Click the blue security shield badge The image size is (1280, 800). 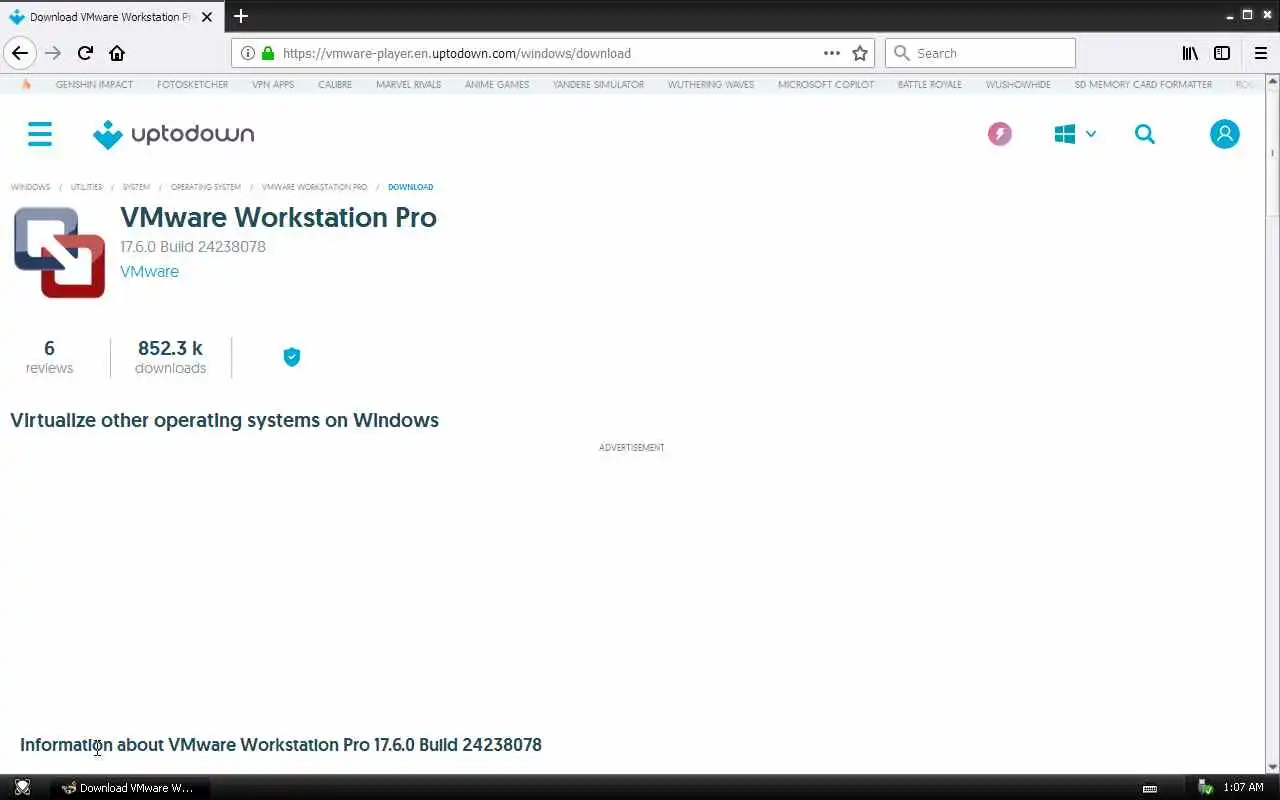(x=292, y=357)
